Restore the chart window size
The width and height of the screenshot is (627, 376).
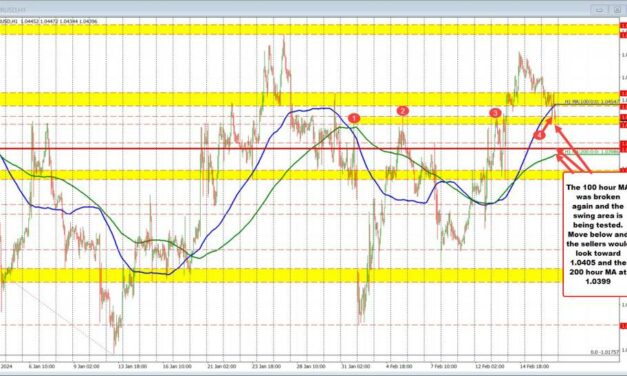click(617, 10)
